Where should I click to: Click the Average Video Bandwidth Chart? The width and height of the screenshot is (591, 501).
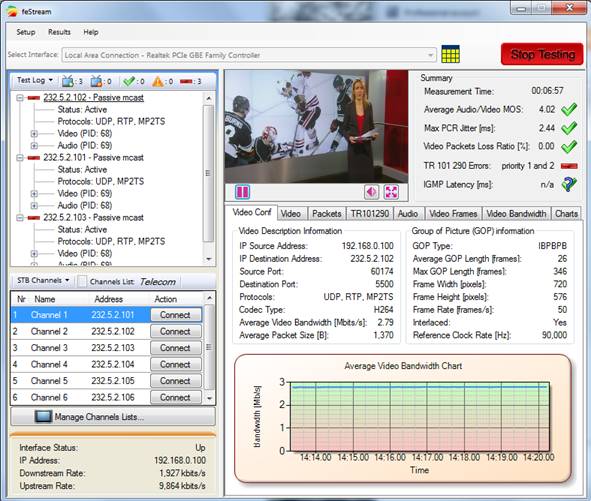click(403, 418)
